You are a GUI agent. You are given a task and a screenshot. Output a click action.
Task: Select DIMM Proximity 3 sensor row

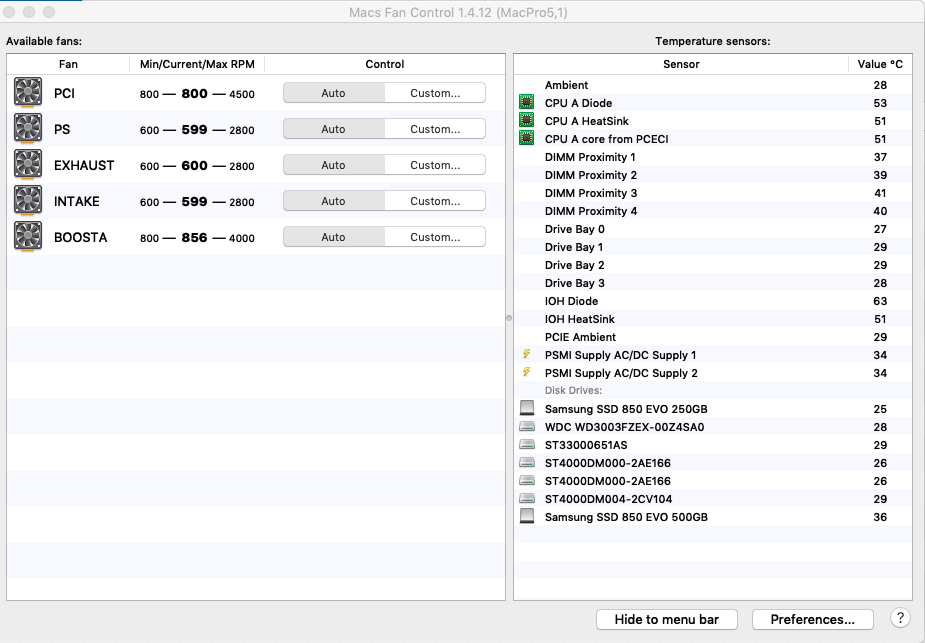click(713, 193)
